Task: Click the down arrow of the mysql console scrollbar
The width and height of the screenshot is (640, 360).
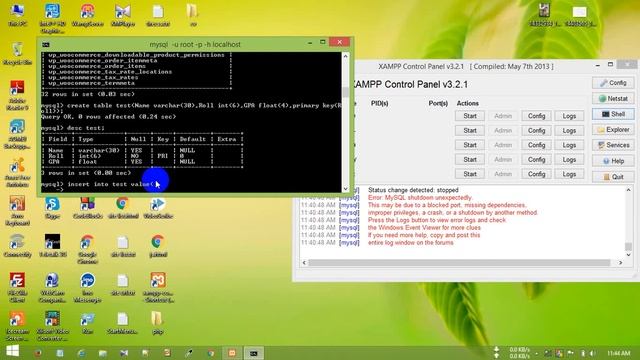Action: (345, 189)
